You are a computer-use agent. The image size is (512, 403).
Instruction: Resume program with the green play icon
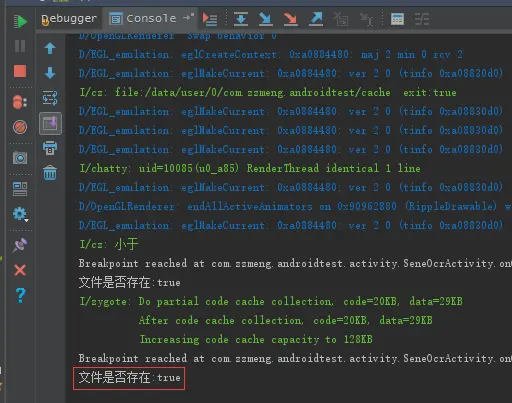[20, 21]
